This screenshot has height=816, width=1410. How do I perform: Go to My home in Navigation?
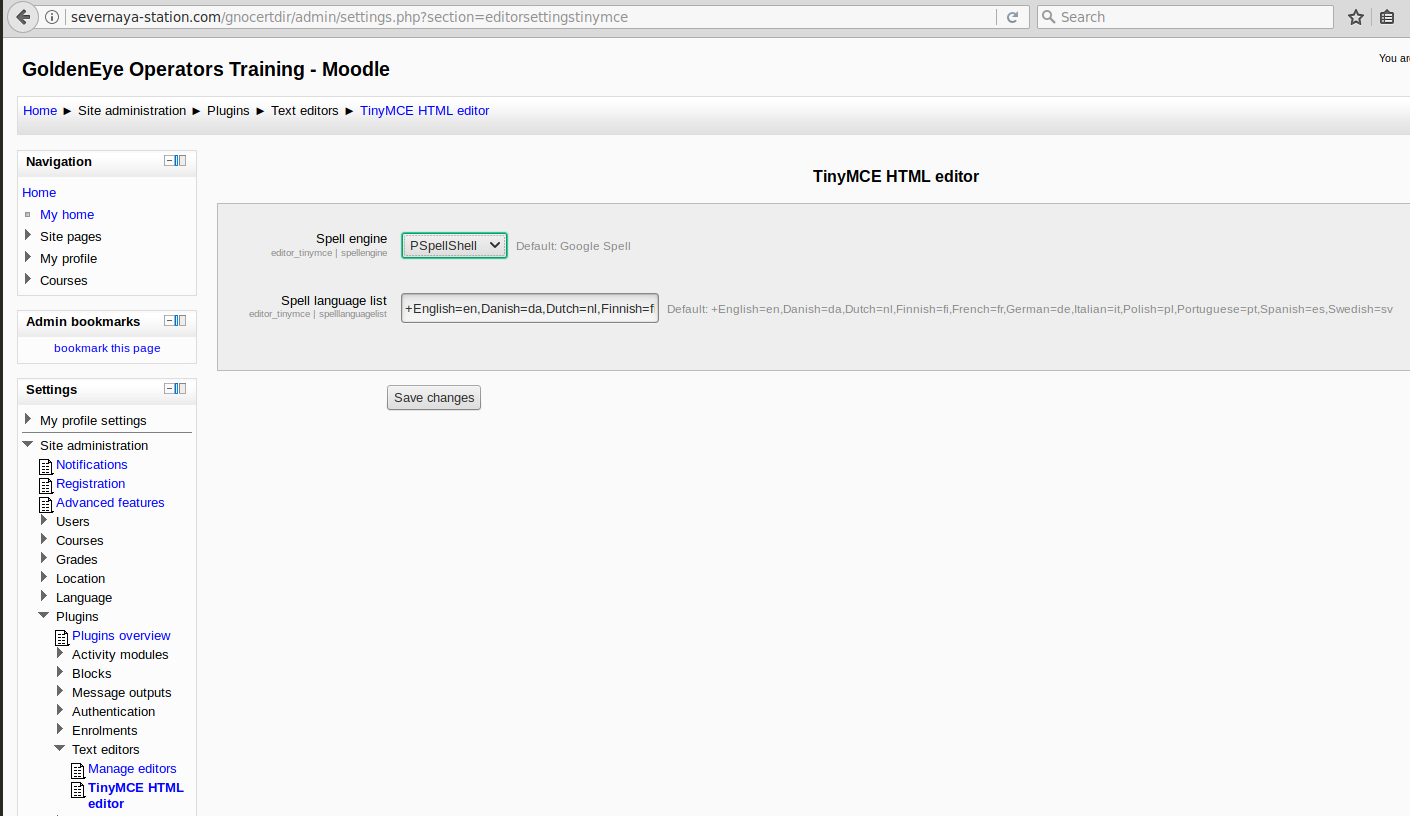[67, 215]
